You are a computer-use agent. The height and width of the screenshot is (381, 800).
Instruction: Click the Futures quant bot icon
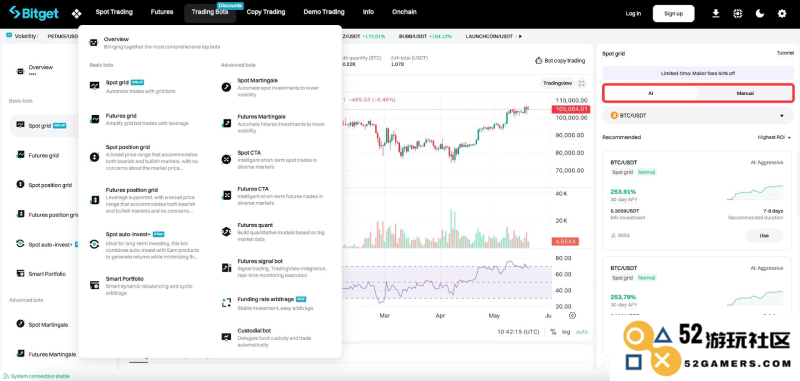pyautogui.click(x=226, y=232)
